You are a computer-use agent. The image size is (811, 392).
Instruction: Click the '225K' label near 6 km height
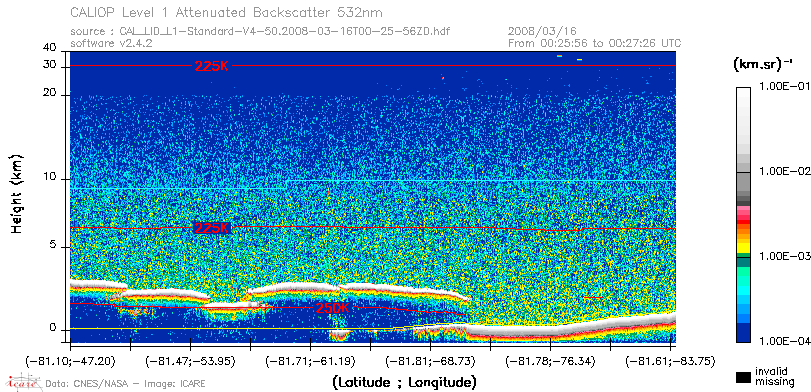pos(211,228)
